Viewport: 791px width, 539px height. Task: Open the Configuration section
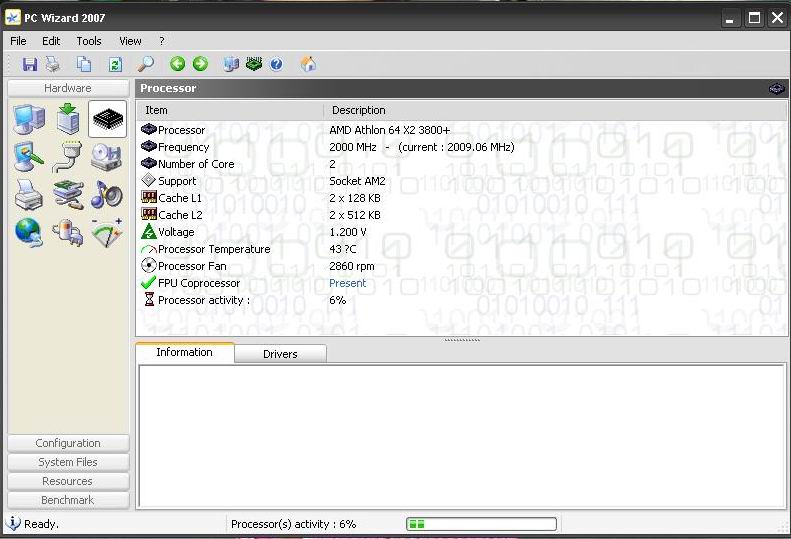(68, 443)
